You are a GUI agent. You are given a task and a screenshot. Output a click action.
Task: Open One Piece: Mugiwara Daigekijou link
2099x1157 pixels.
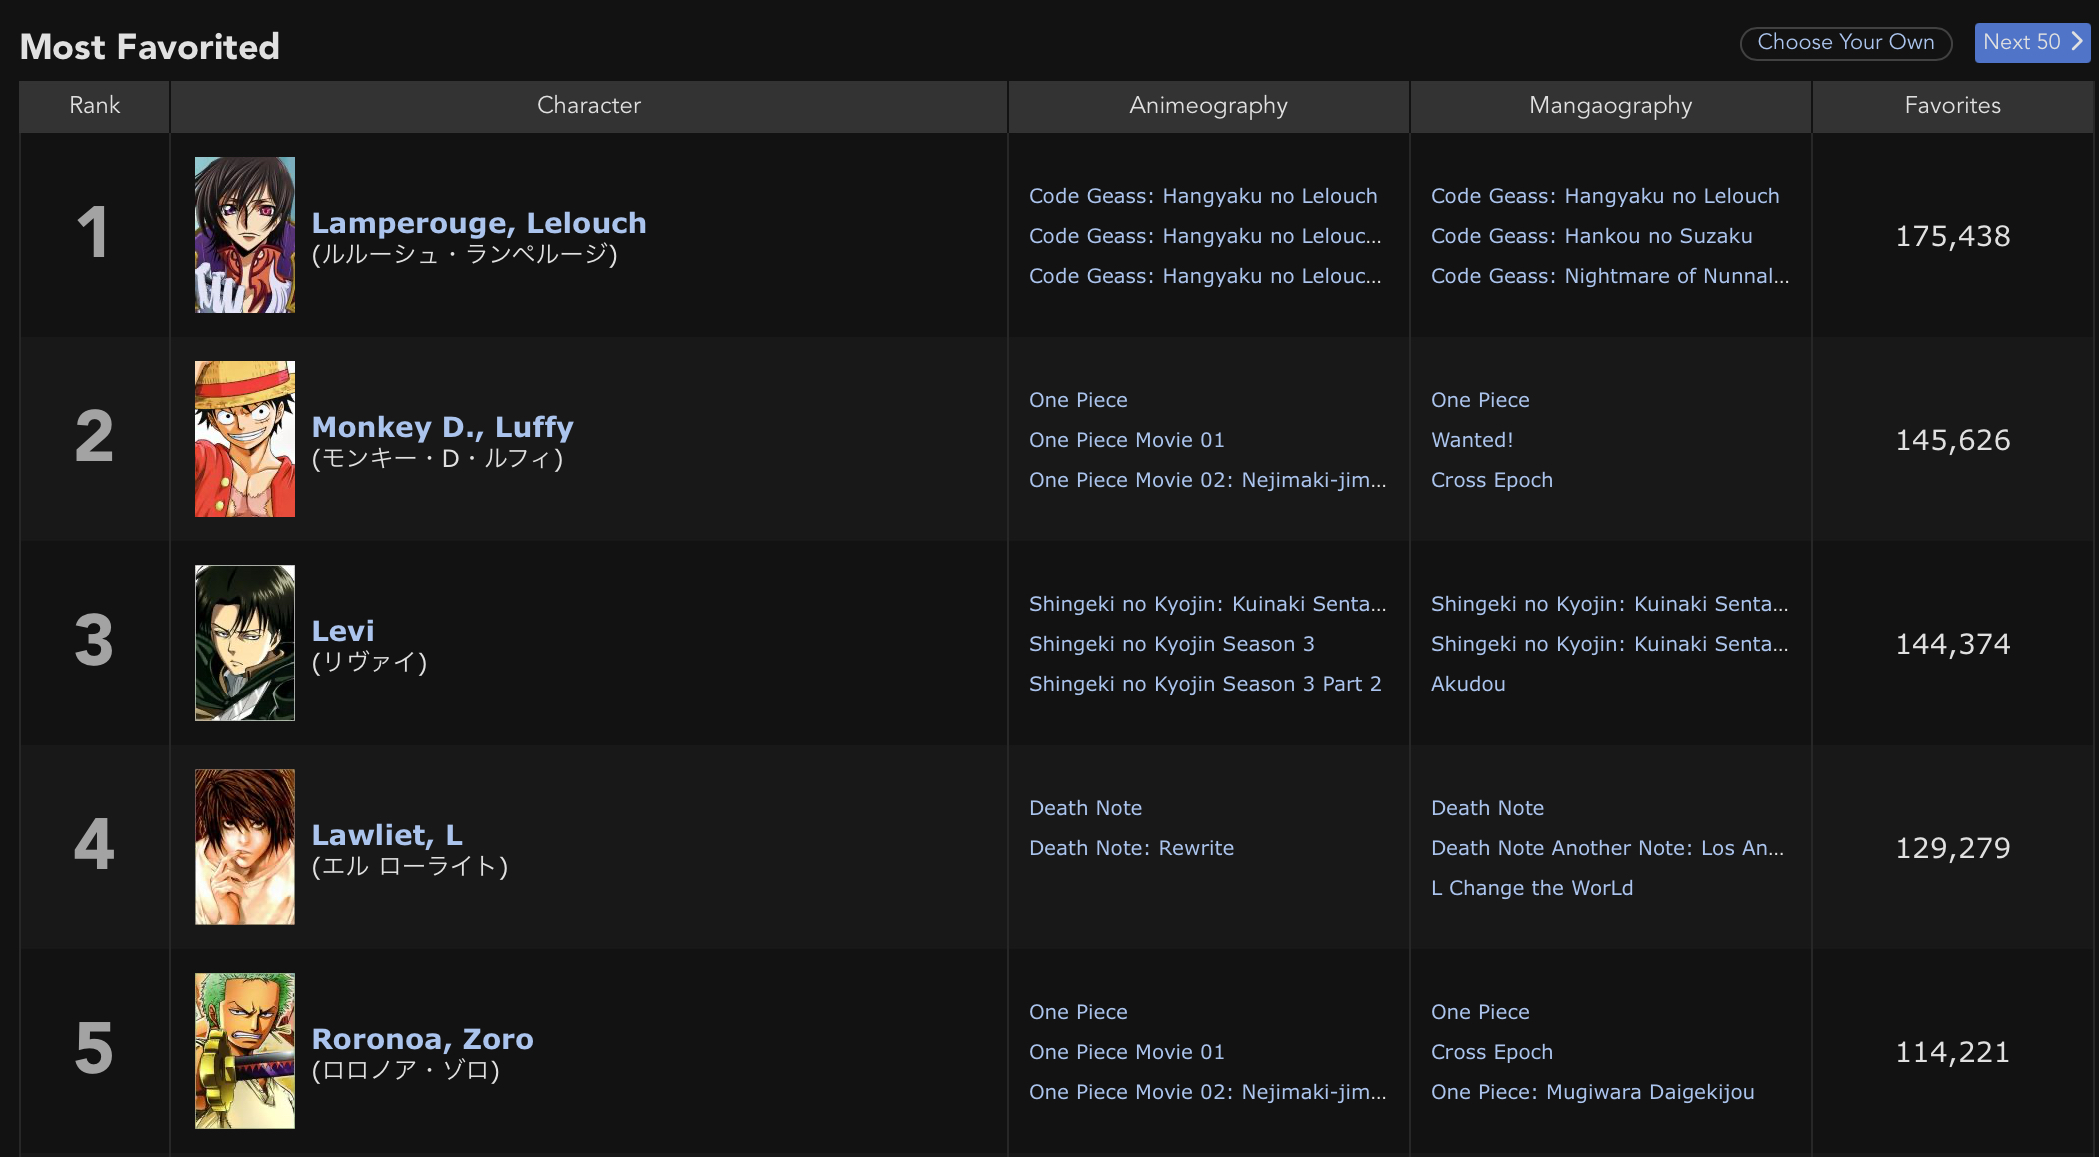[1593, 1092]
